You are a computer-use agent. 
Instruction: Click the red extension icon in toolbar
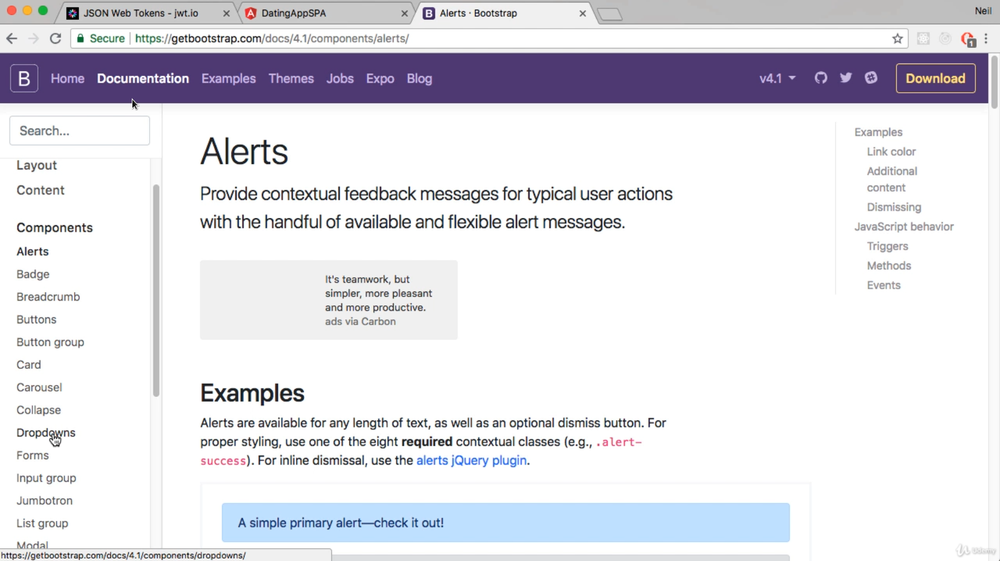click(x=967, y=39)
